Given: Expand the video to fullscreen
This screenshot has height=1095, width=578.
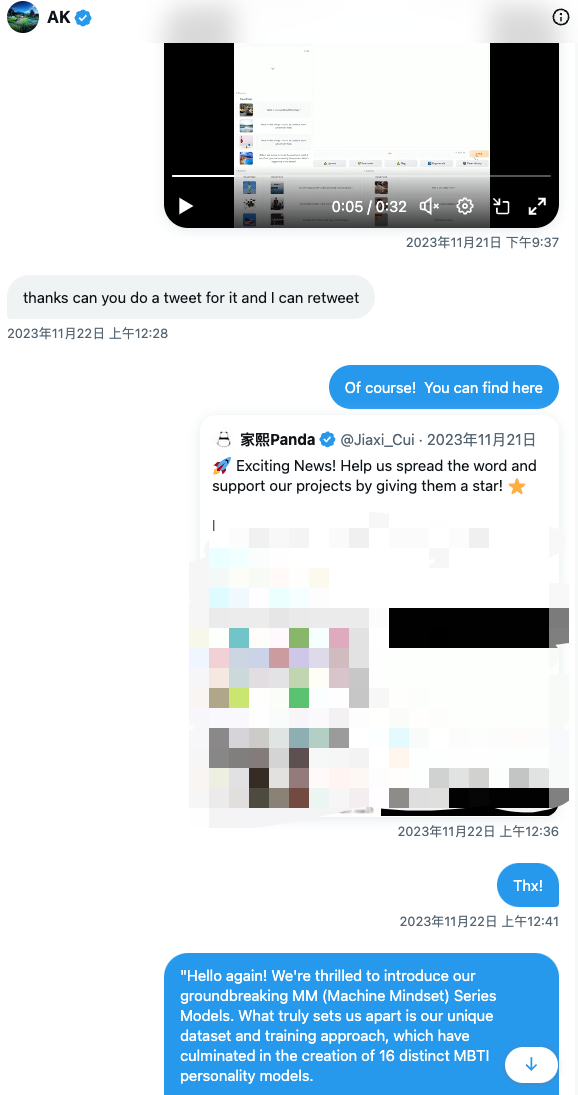Looking at the screenshot, I should tap(537, 206).
